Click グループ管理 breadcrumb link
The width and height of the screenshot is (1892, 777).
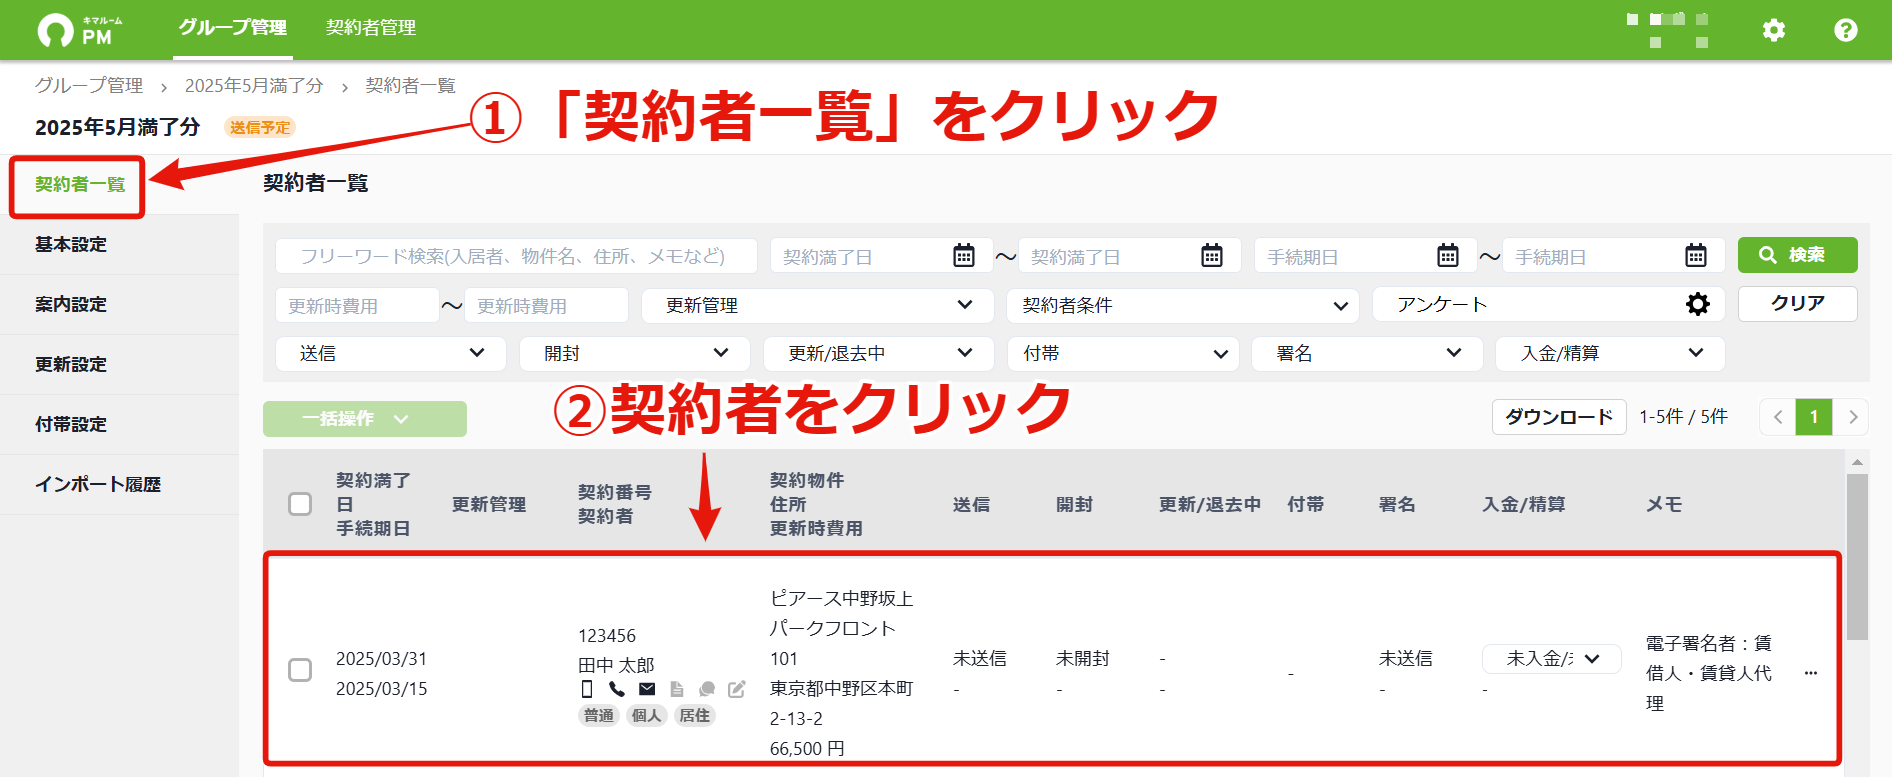pos(89,86)
